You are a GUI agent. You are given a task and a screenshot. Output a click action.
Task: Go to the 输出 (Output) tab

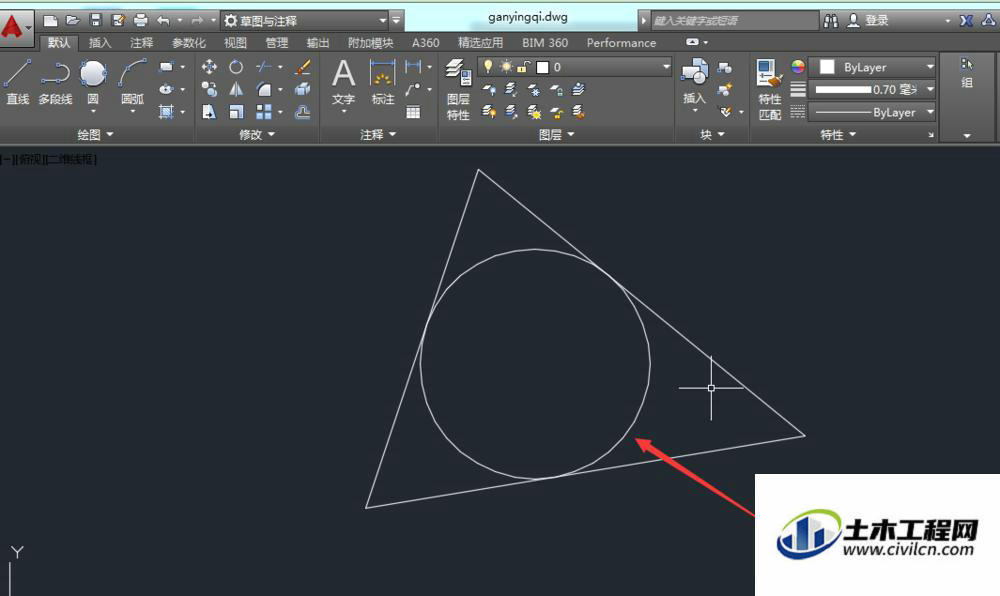(x=318, y=43)
